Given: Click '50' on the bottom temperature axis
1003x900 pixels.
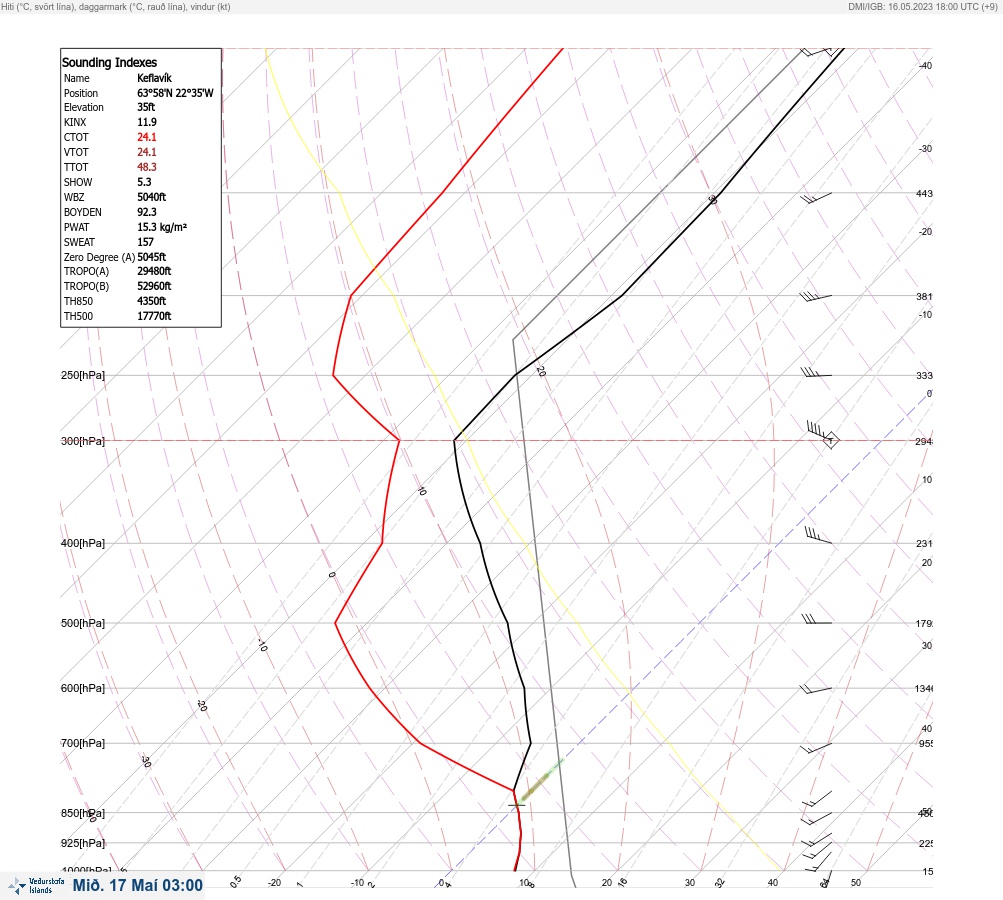Looking at the screenshot, I should click(856, 883).
